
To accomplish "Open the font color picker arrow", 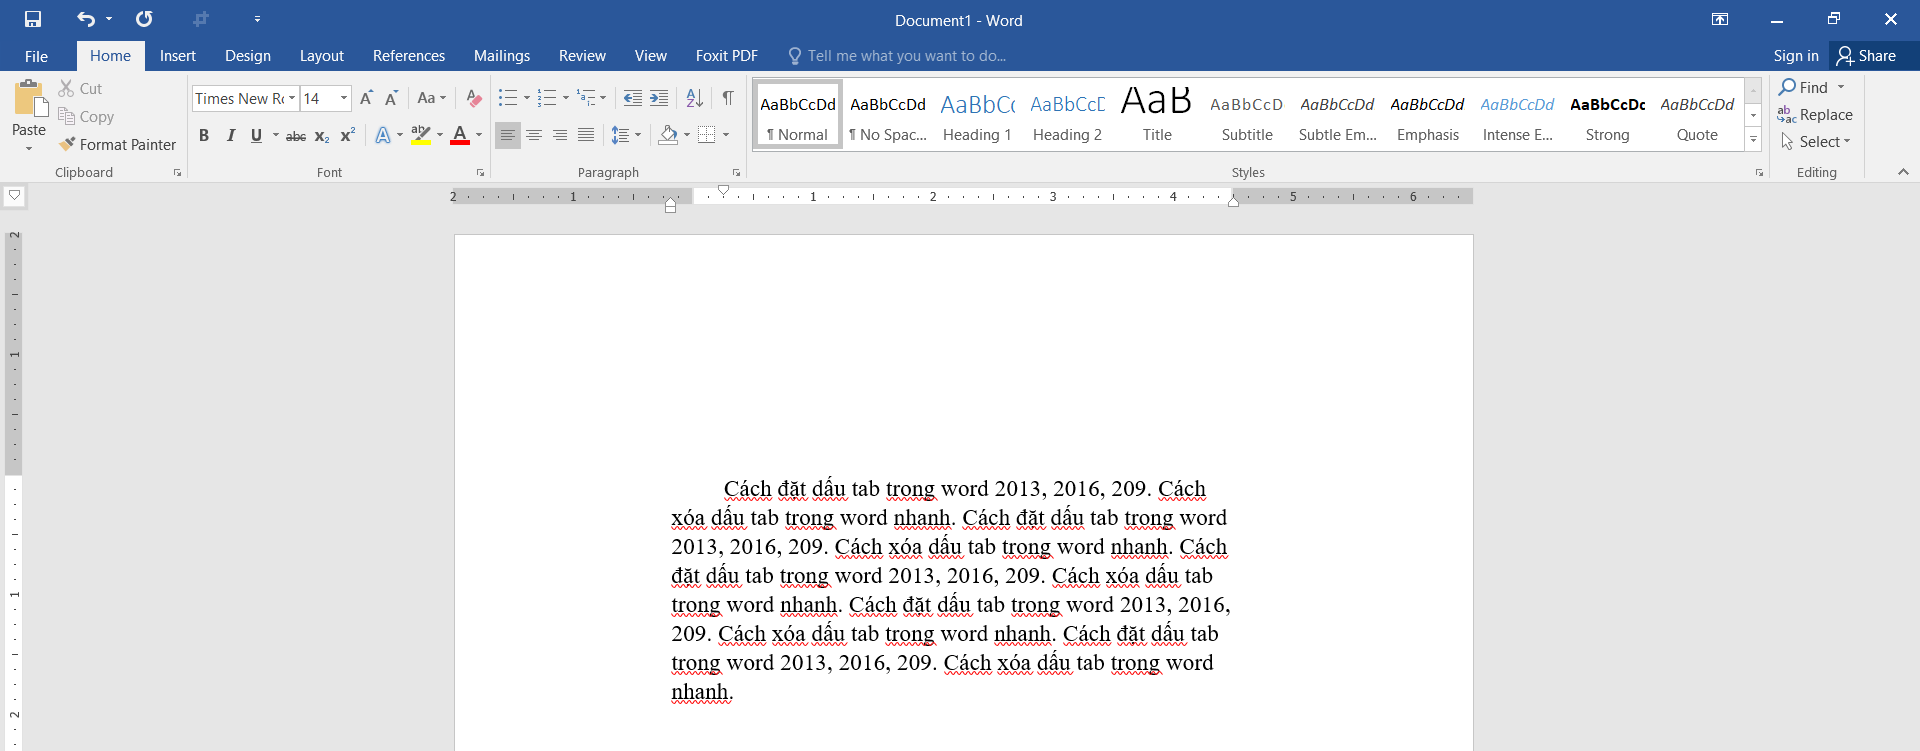I will pos(479,135).
